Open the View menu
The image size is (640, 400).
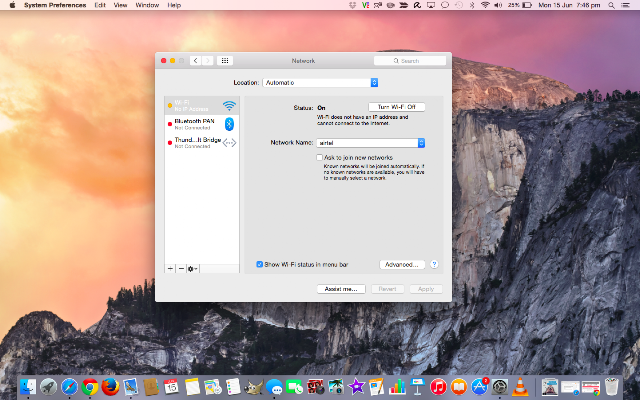click(120, 5)
